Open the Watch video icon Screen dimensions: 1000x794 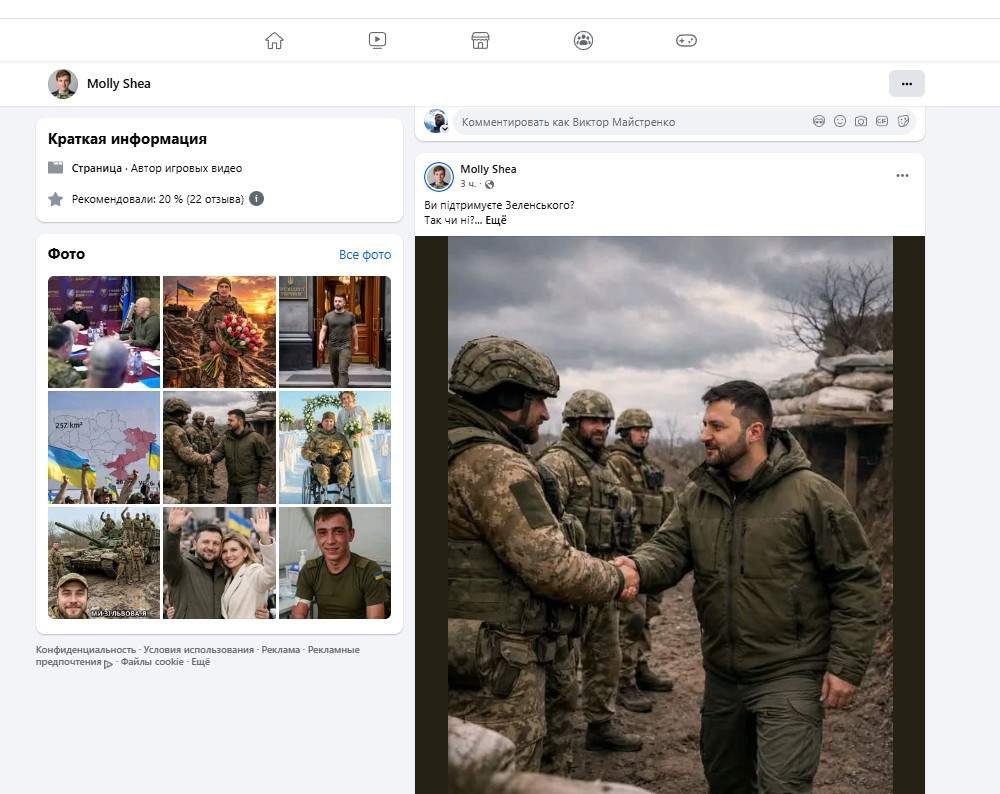(377, 41)
